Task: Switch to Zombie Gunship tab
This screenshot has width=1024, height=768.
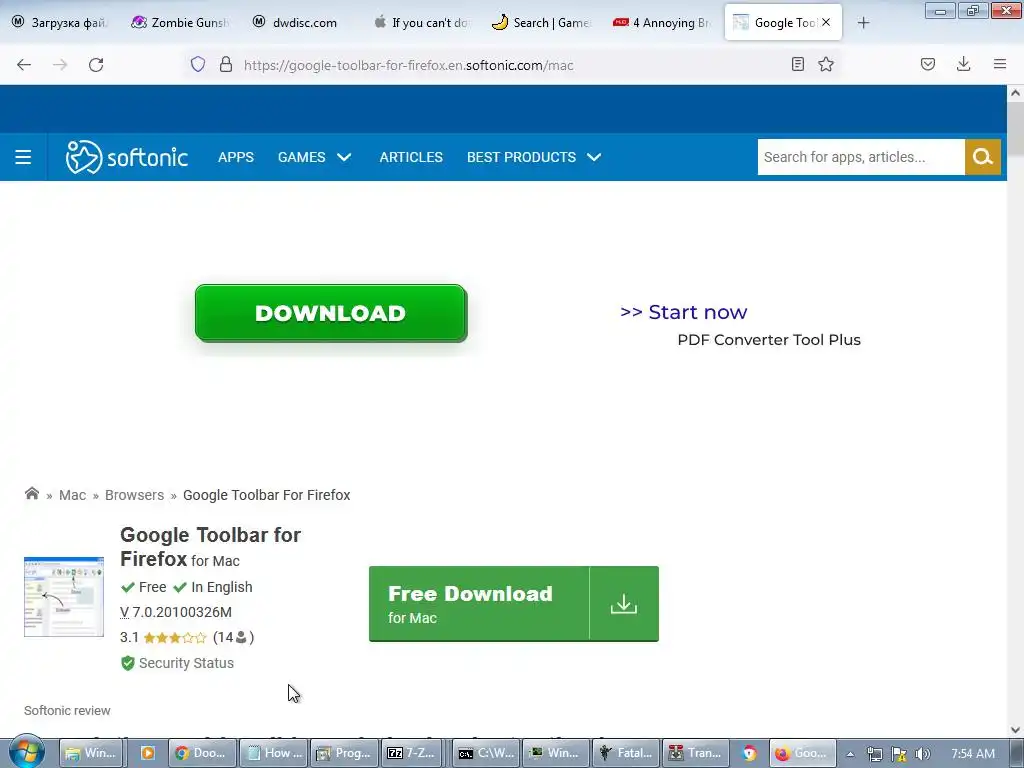Action: [x=180, y=23]
